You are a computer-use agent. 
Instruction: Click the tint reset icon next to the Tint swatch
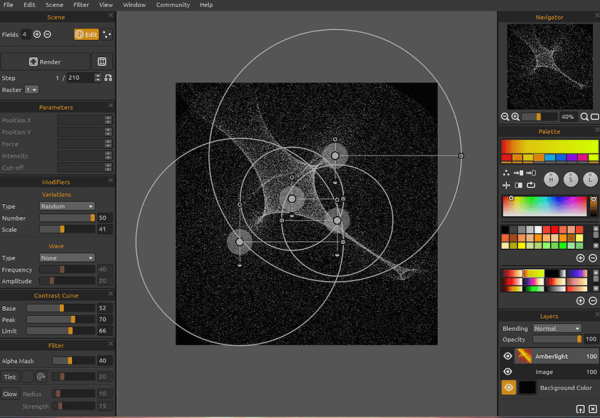point(41,377)
